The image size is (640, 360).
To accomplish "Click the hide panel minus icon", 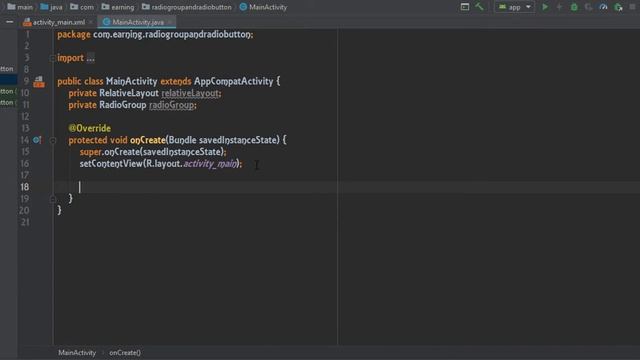I will coord(9,22).
